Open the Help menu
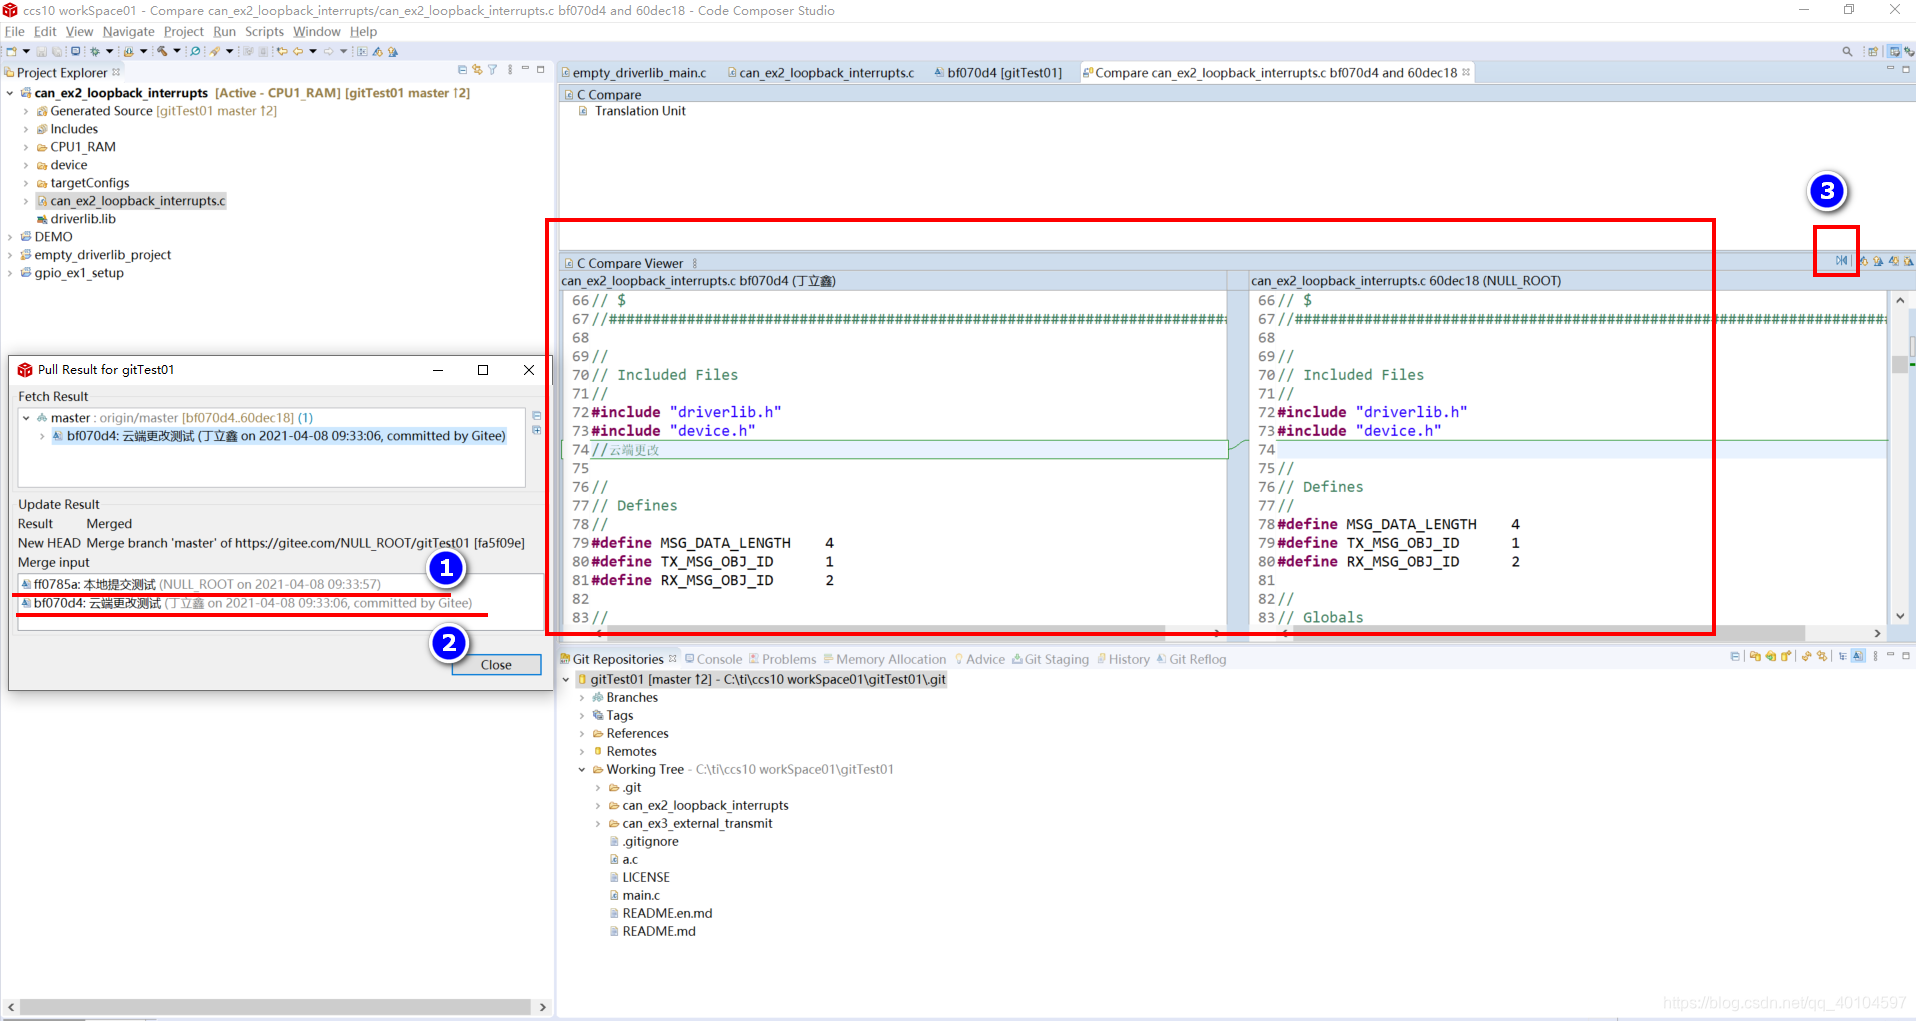The width and height of the screenshot is (1916, 1021). [363, 31]
